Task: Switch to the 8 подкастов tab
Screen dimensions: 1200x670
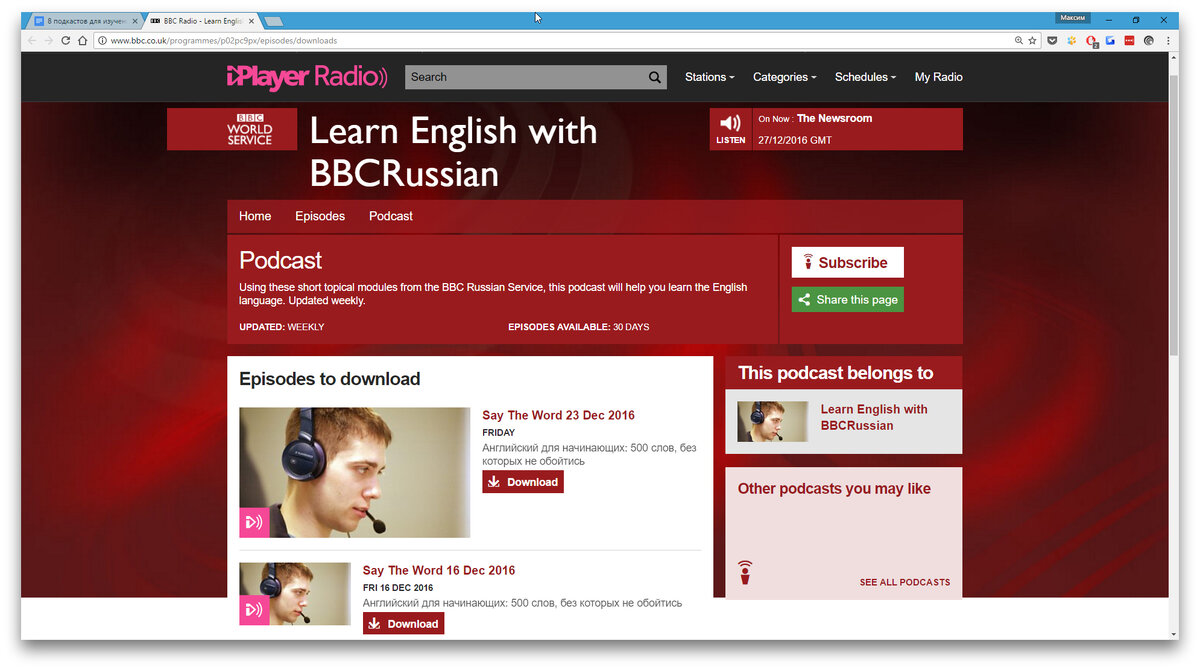Action: click(x=84, y=21)
